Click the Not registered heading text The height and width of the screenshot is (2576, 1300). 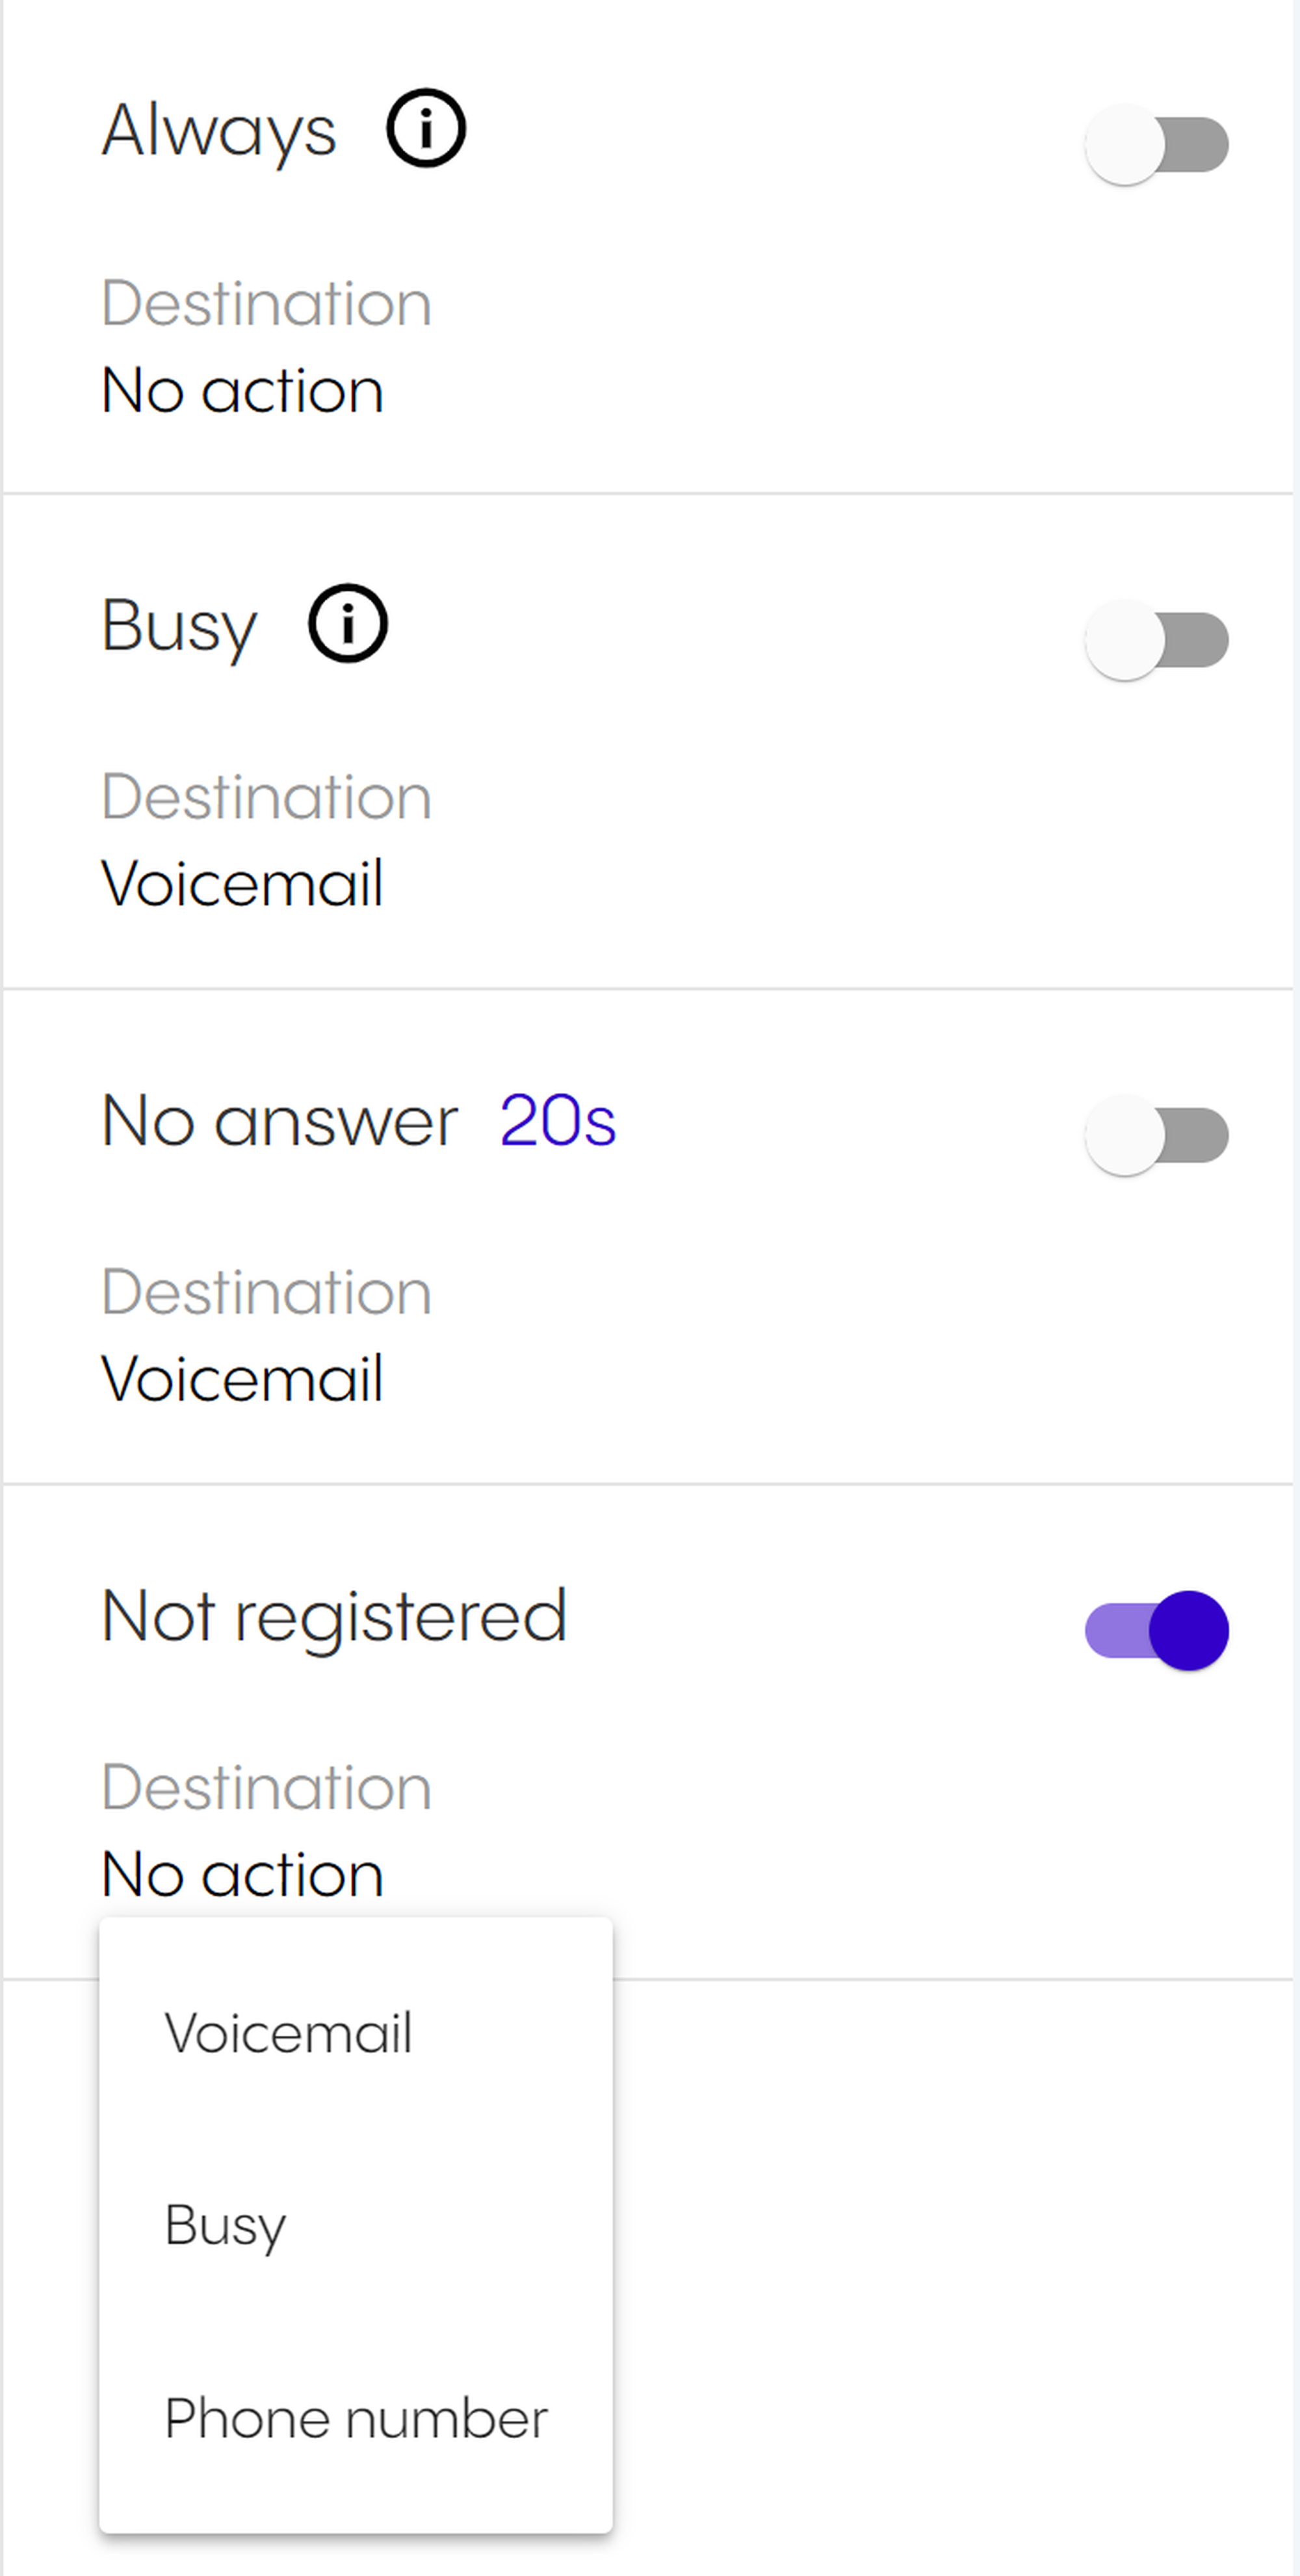click(x=335, y=1616)
